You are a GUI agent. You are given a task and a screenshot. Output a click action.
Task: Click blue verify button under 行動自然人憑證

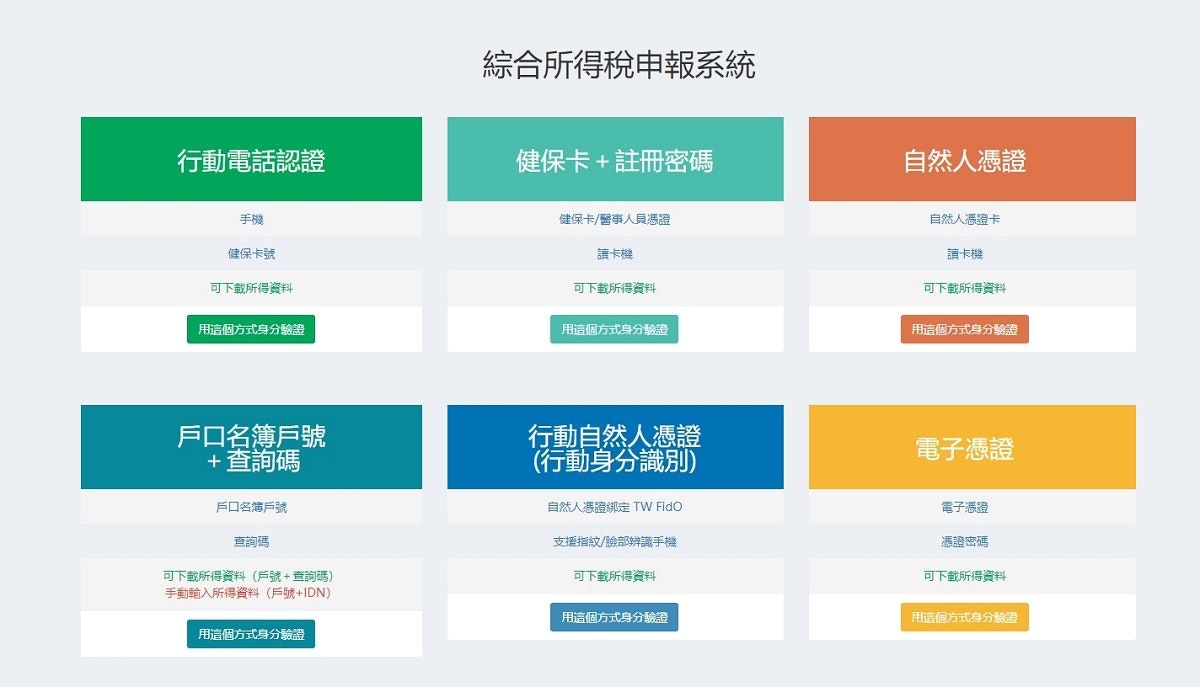(614, 617)
